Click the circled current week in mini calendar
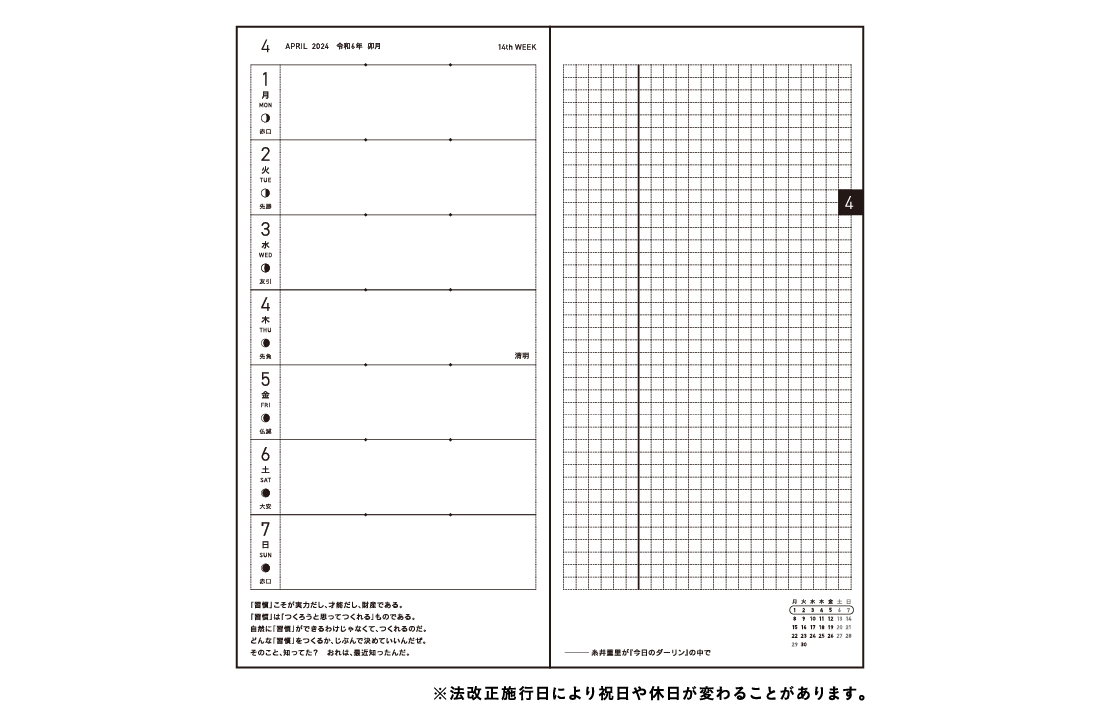 tap(821, 609)
